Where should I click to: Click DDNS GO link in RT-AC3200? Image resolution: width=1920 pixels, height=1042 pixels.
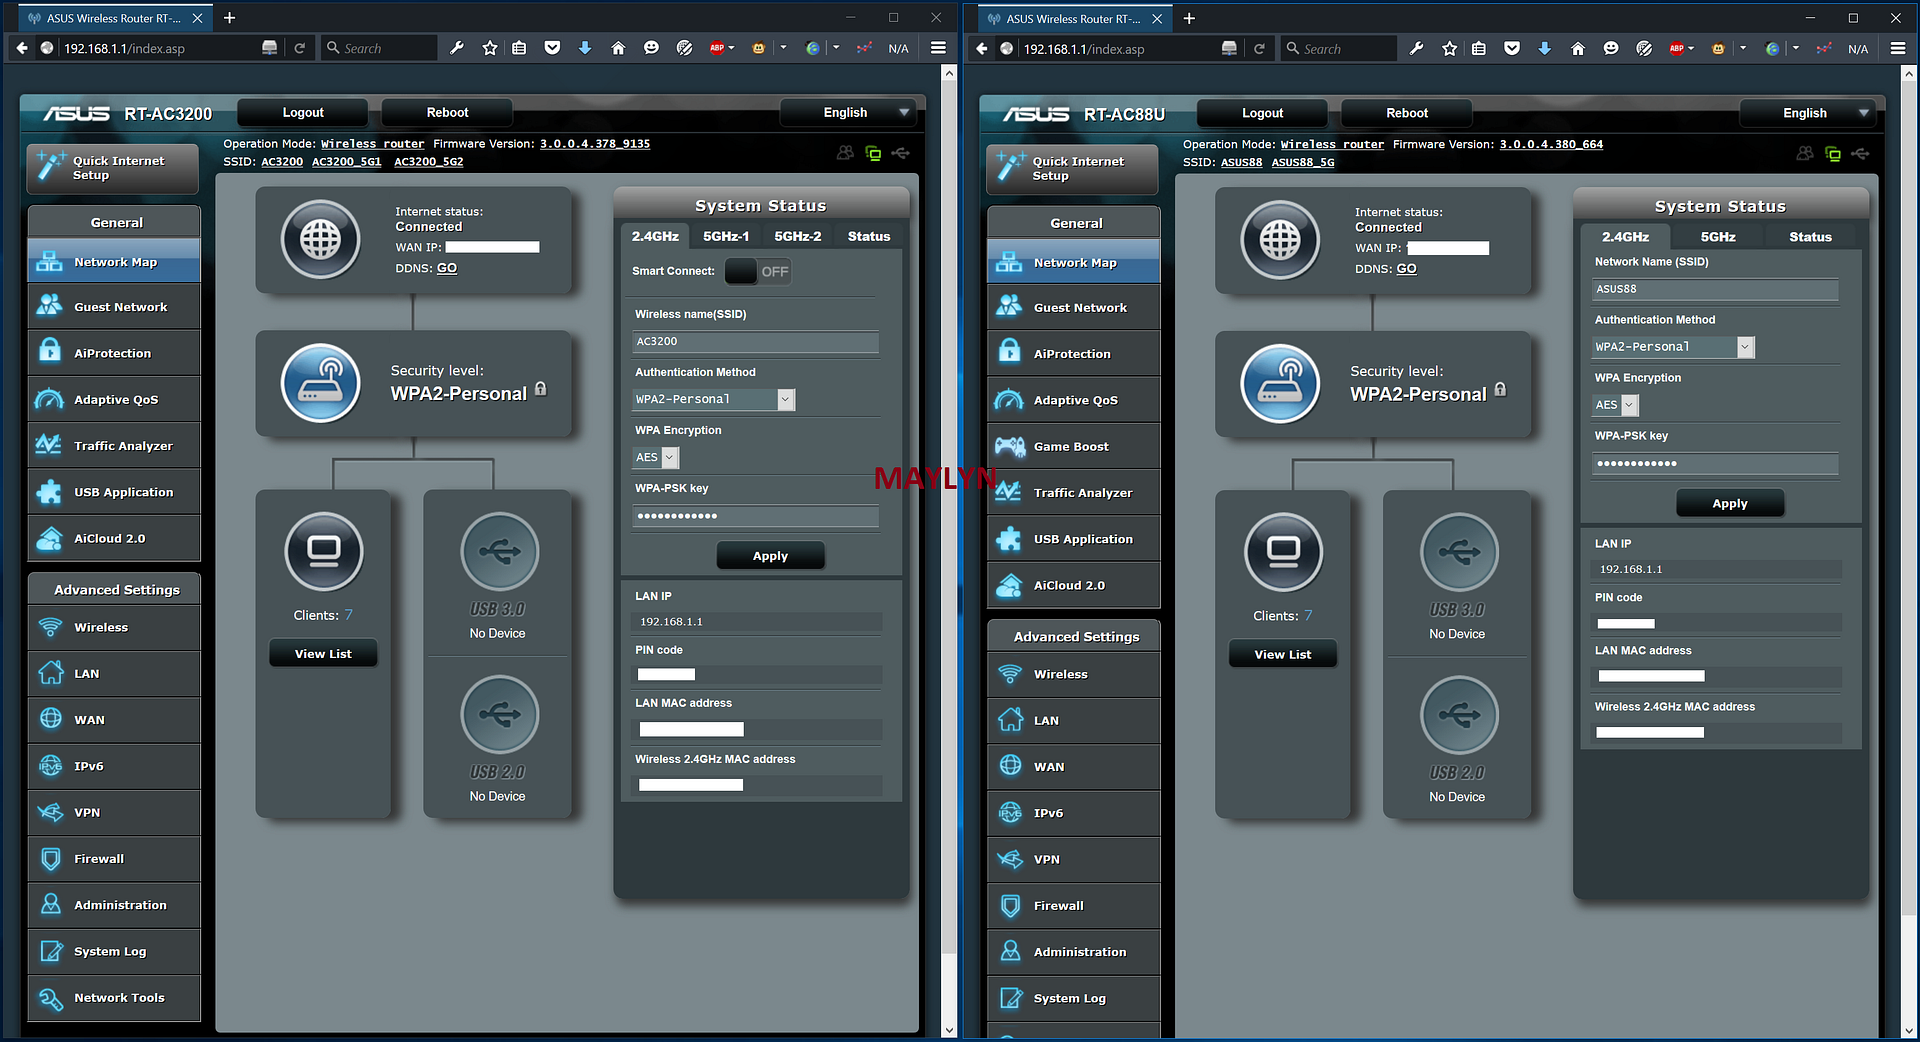(447, 268)
